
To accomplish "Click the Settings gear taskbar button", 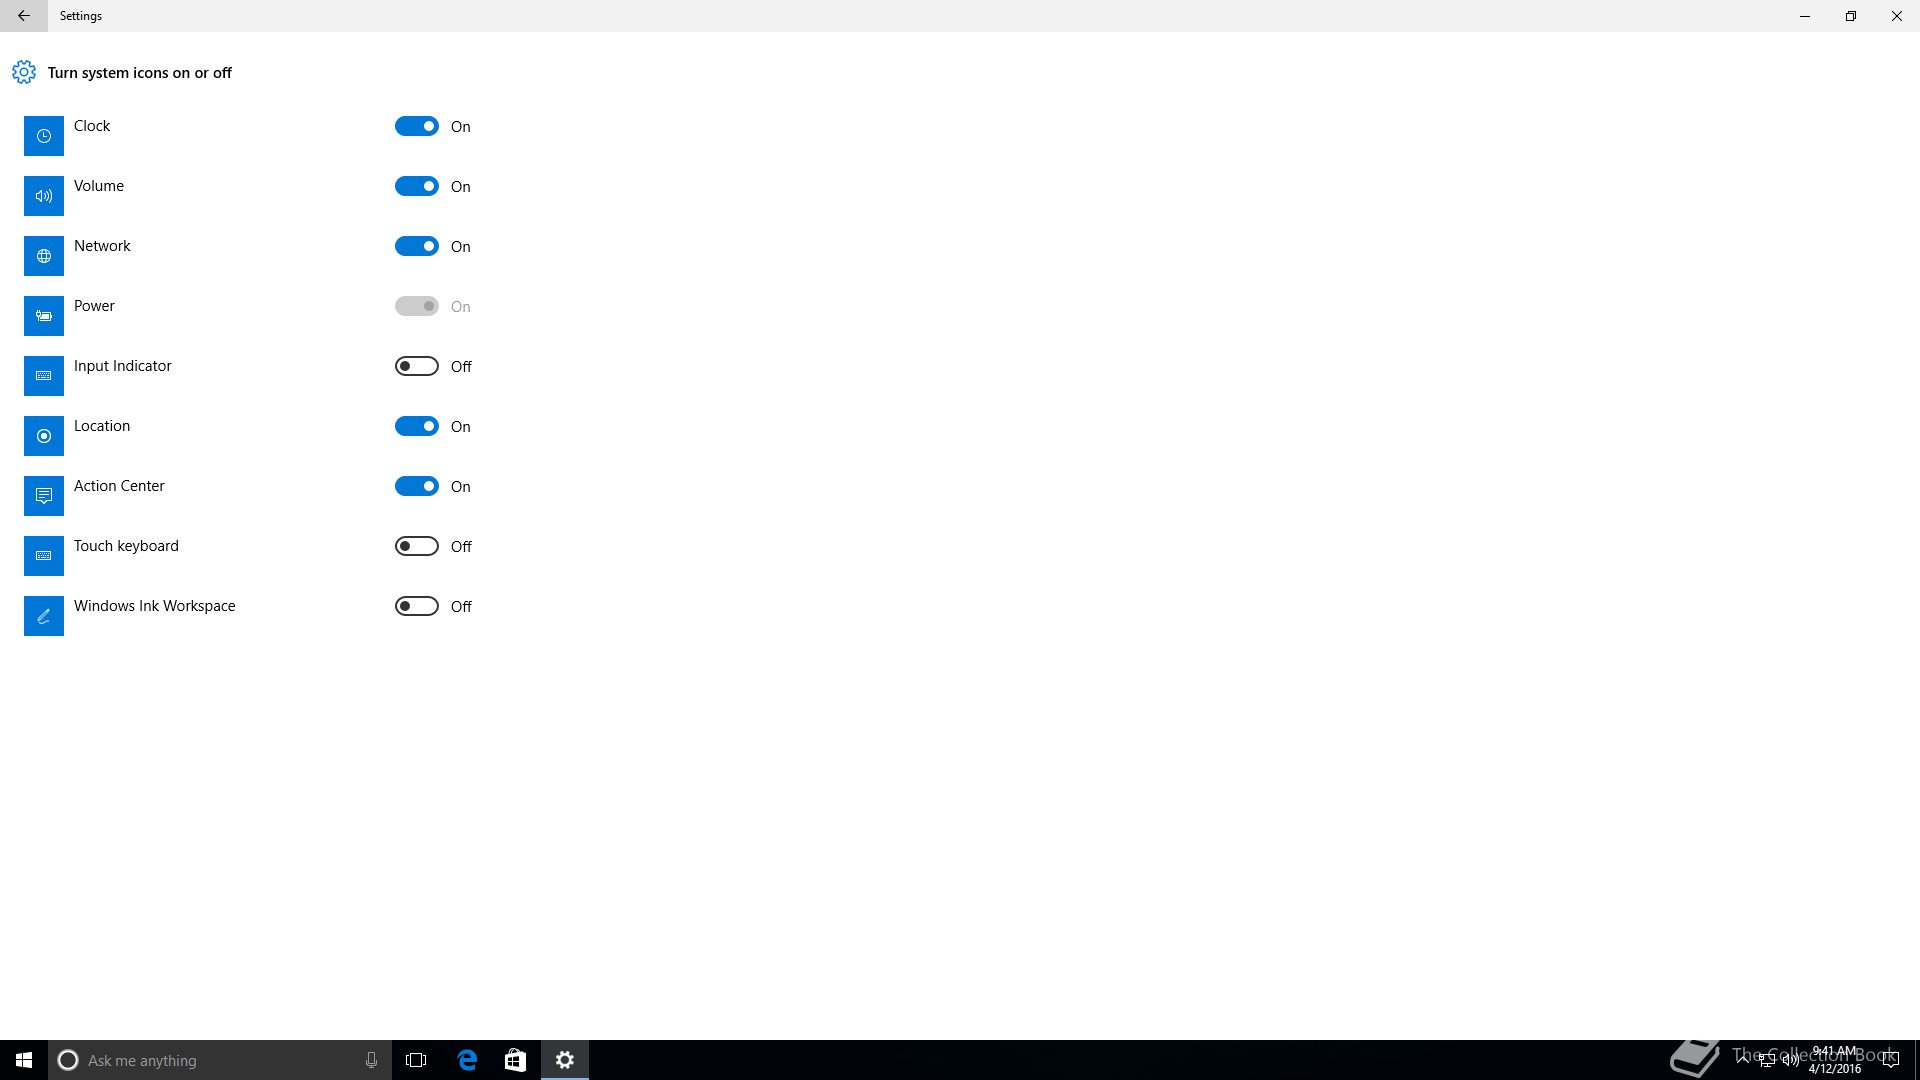I will [565, 1060].
